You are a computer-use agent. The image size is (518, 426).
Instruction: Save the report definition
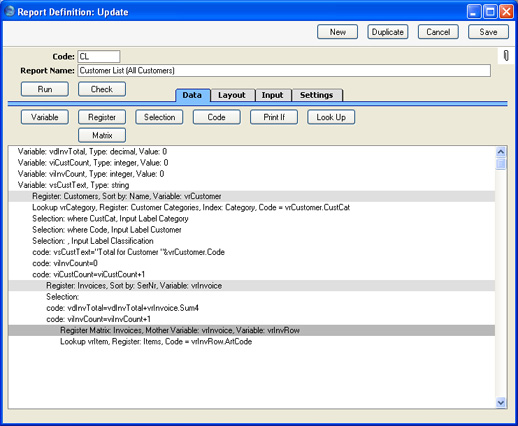coord(488,32)
